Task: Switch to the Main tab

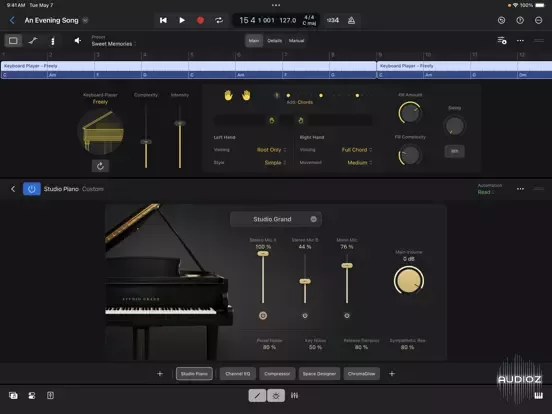Action: 254,41
